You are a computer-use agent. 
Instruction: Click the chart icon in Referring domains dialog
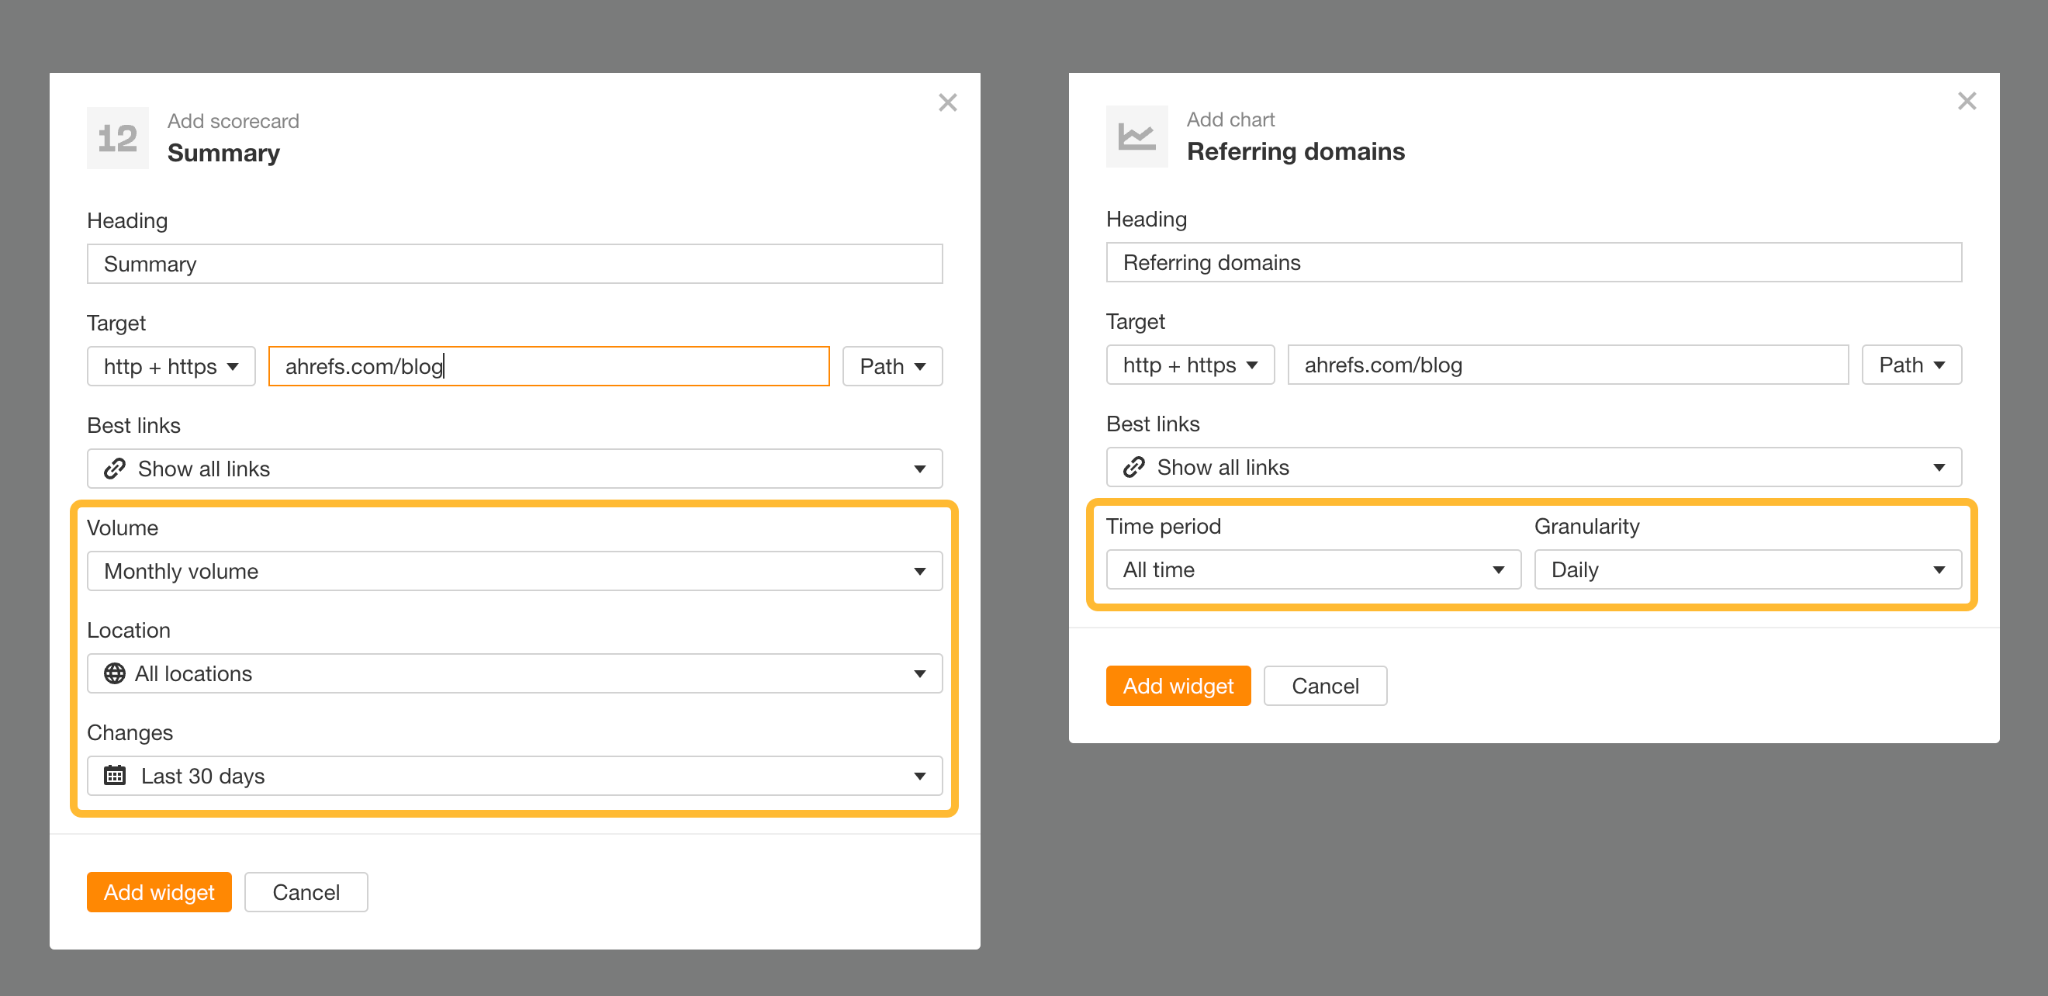(x=1136, y=136)
